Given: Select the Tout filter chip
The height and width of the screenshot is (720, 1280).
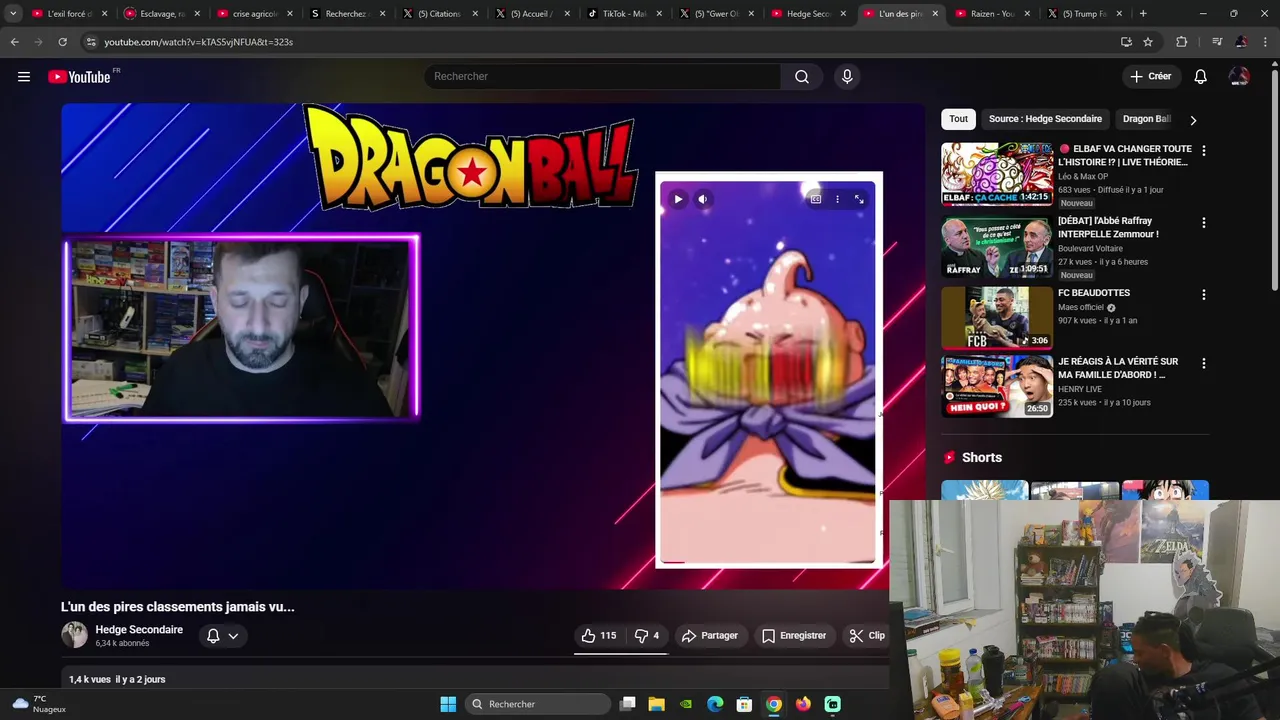Looking at the screenshot, I should pos(958,119).
